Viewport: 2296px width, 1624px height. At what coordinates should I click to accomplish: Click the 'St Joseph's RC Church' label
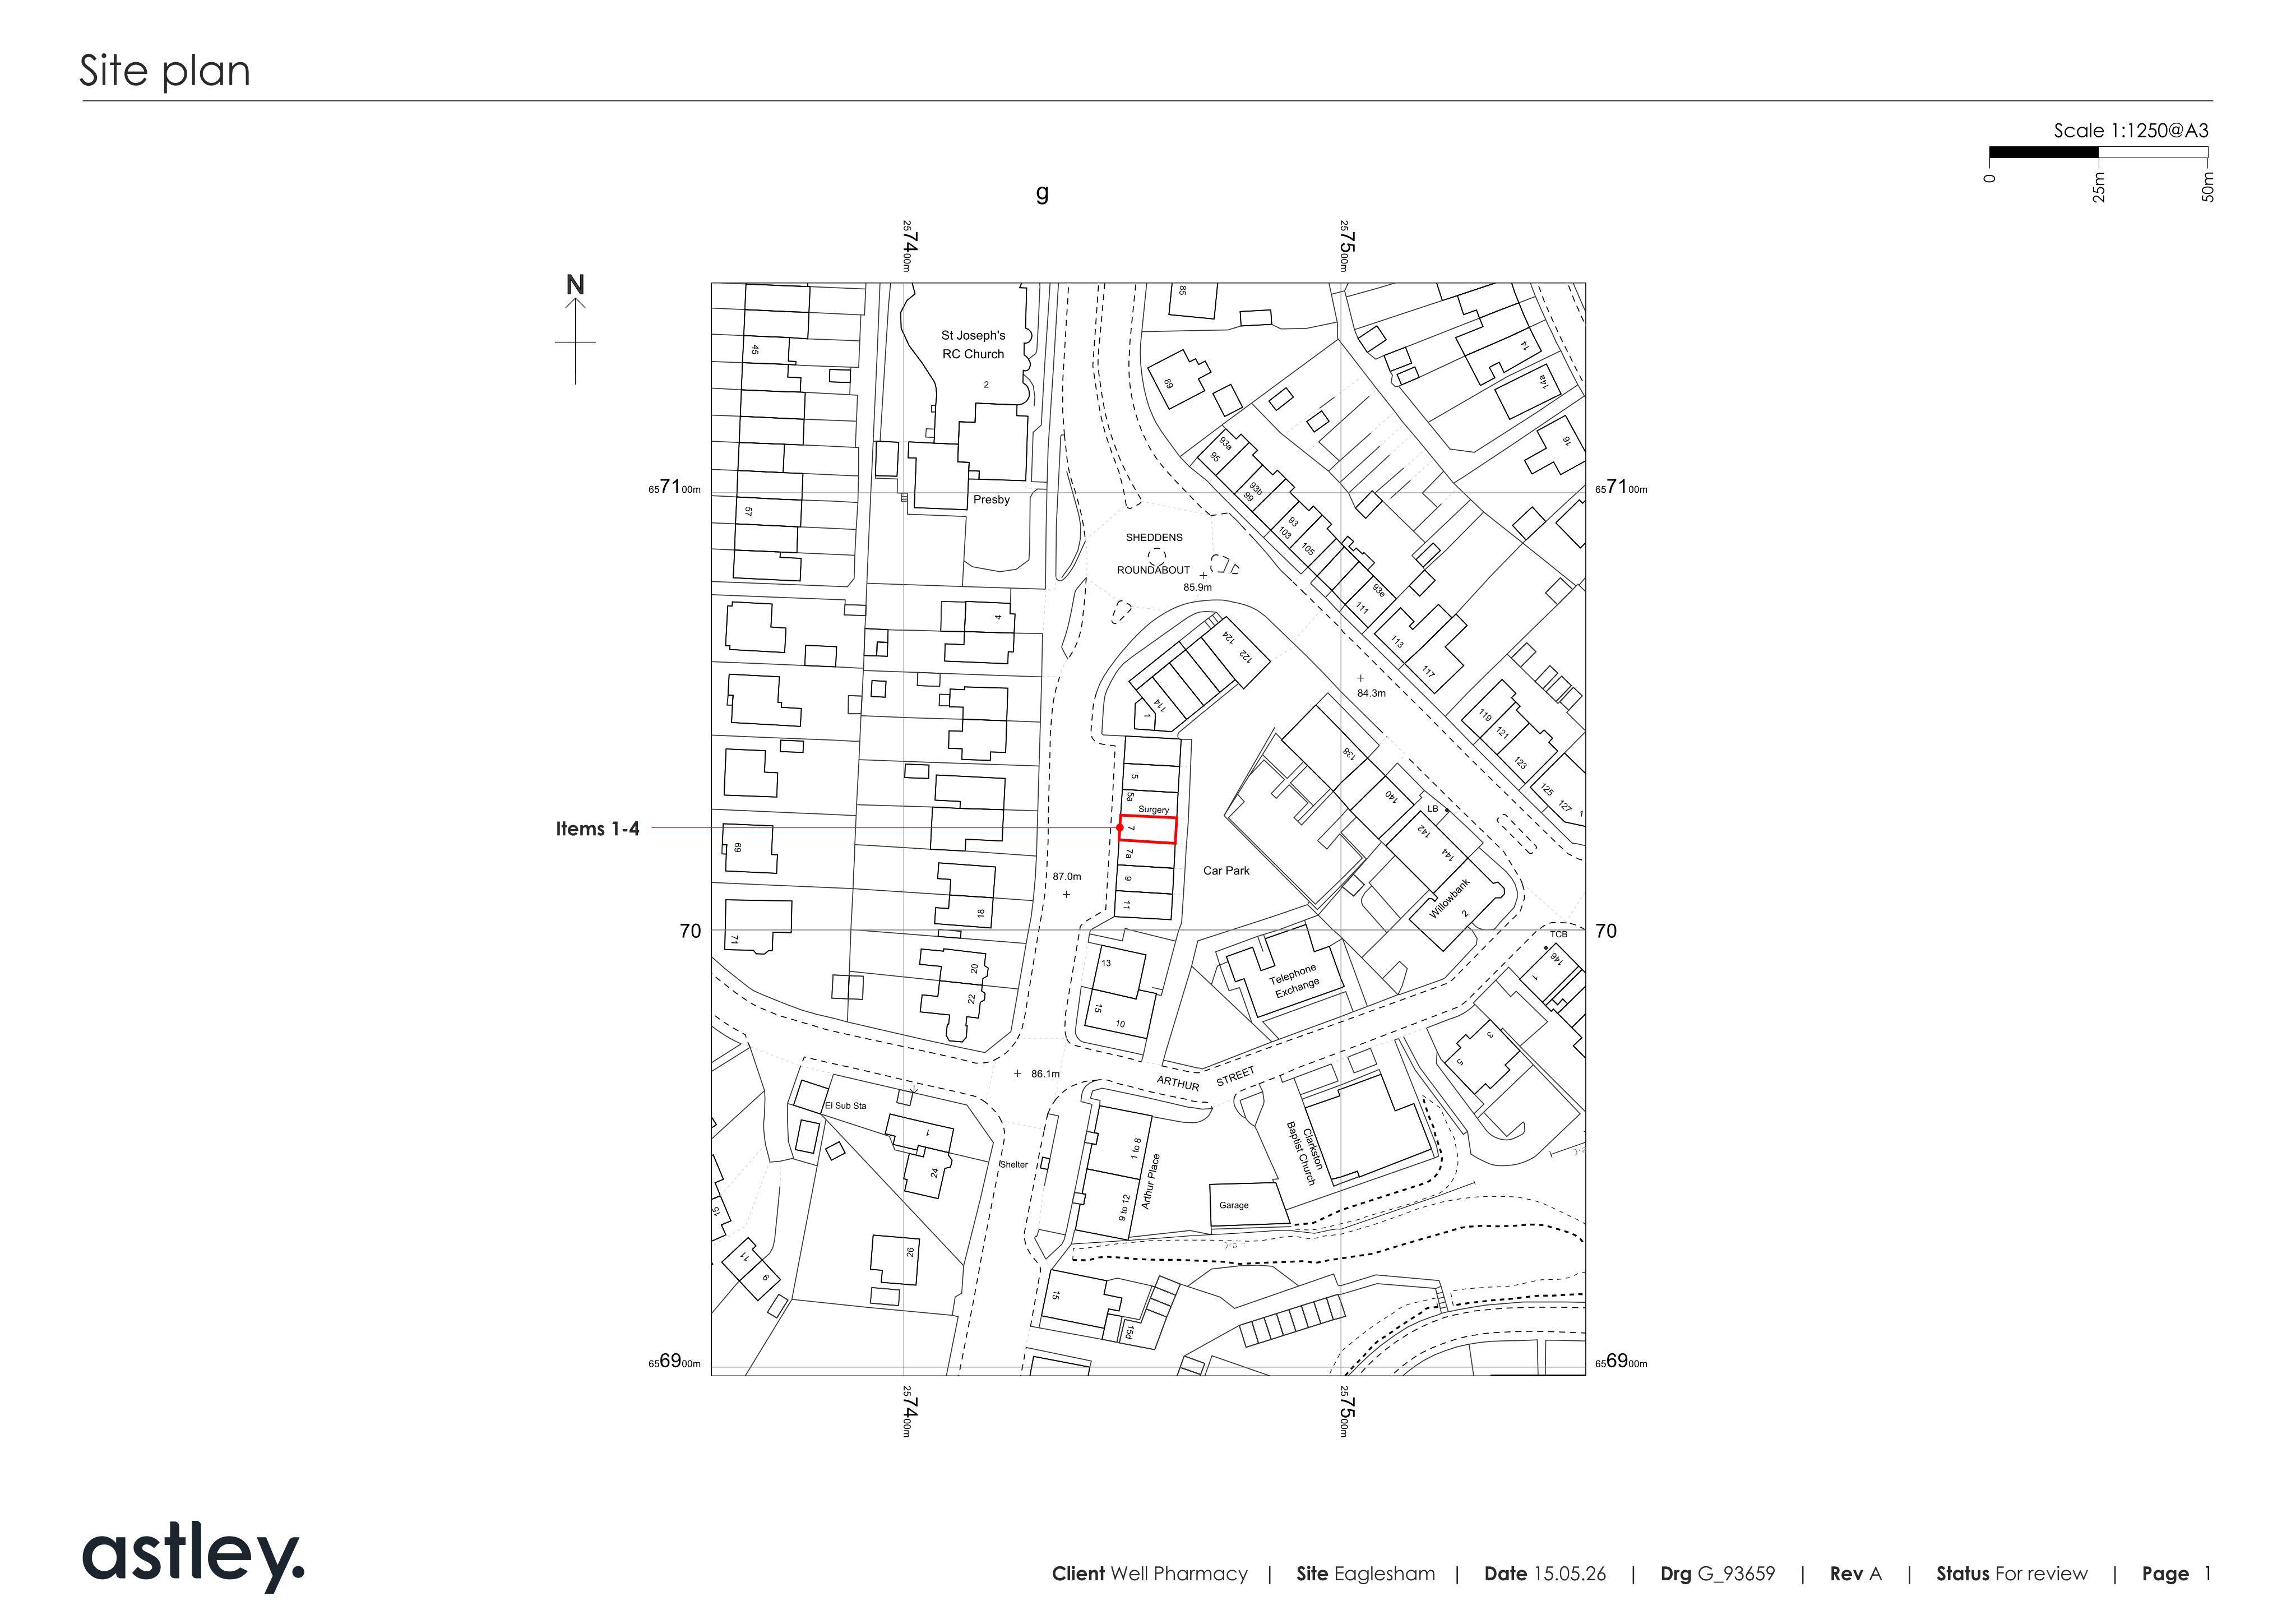pos(973,345)
